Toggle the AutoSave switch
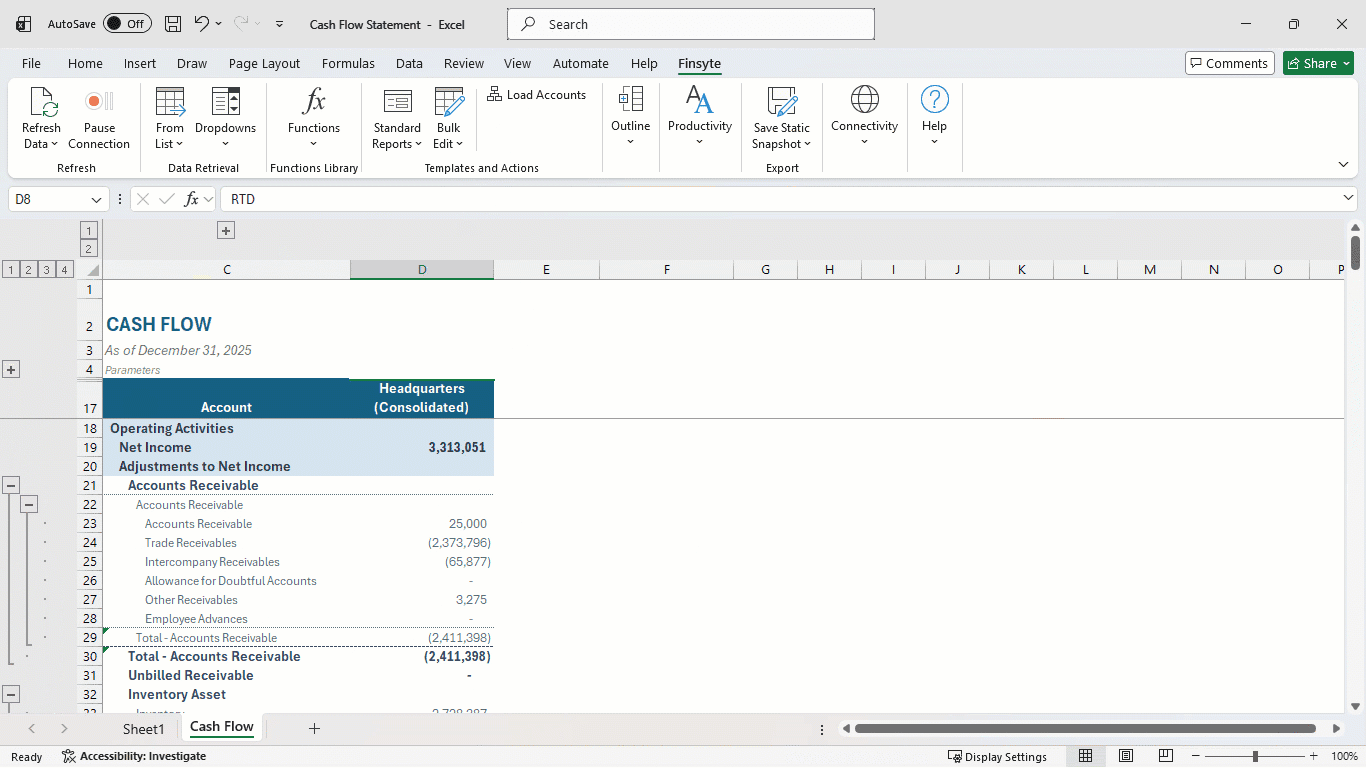 tap(127, 24)
